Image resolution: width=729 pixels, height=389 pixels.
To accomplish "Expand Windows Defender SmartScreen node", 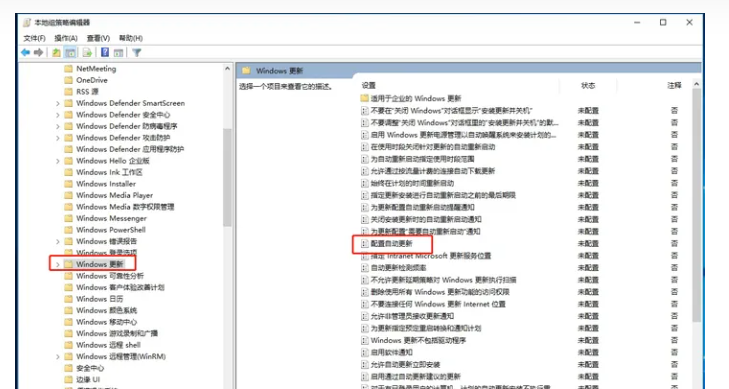I will click(58, 103).
